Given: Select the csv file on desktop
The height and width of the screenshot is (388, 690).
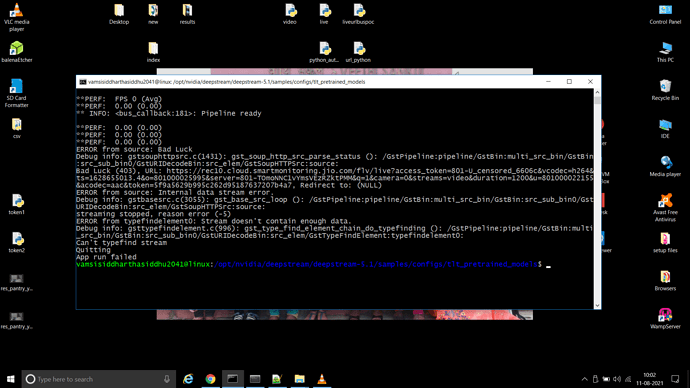Looking at the screenshot, I should click(16, 128).
